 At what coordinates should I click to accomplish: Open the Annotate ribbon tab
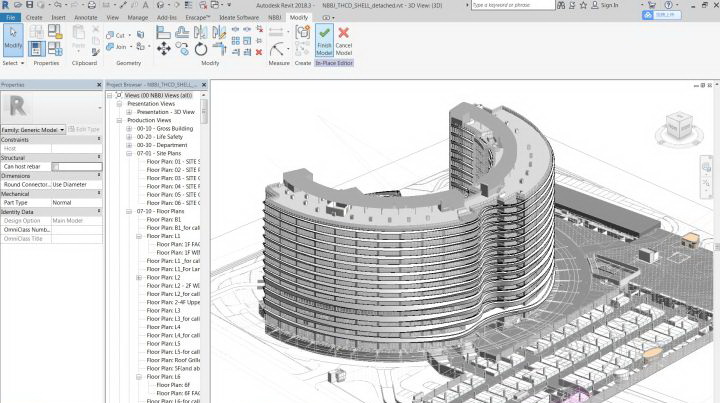(x=86, y=17)
